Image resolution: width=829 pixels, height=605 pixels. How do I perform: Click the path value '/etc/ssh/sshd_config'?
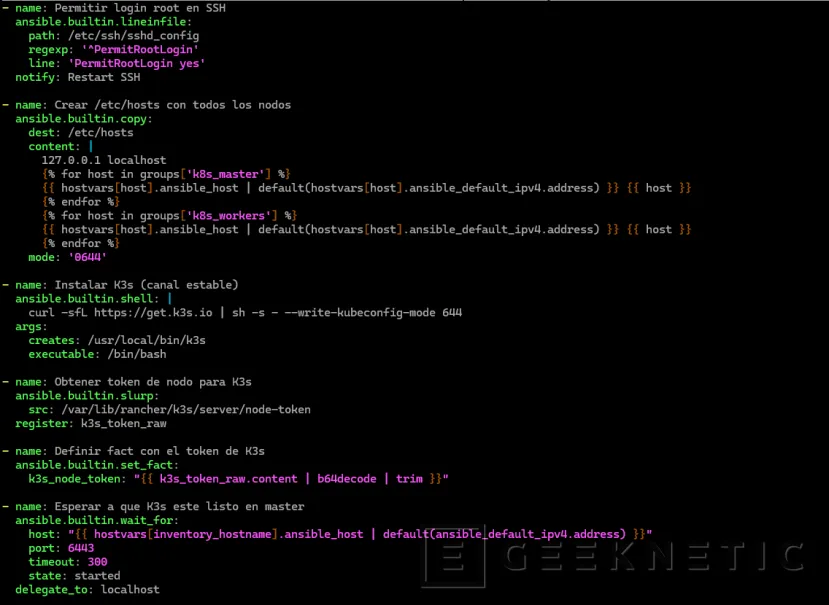click(134, 35)
